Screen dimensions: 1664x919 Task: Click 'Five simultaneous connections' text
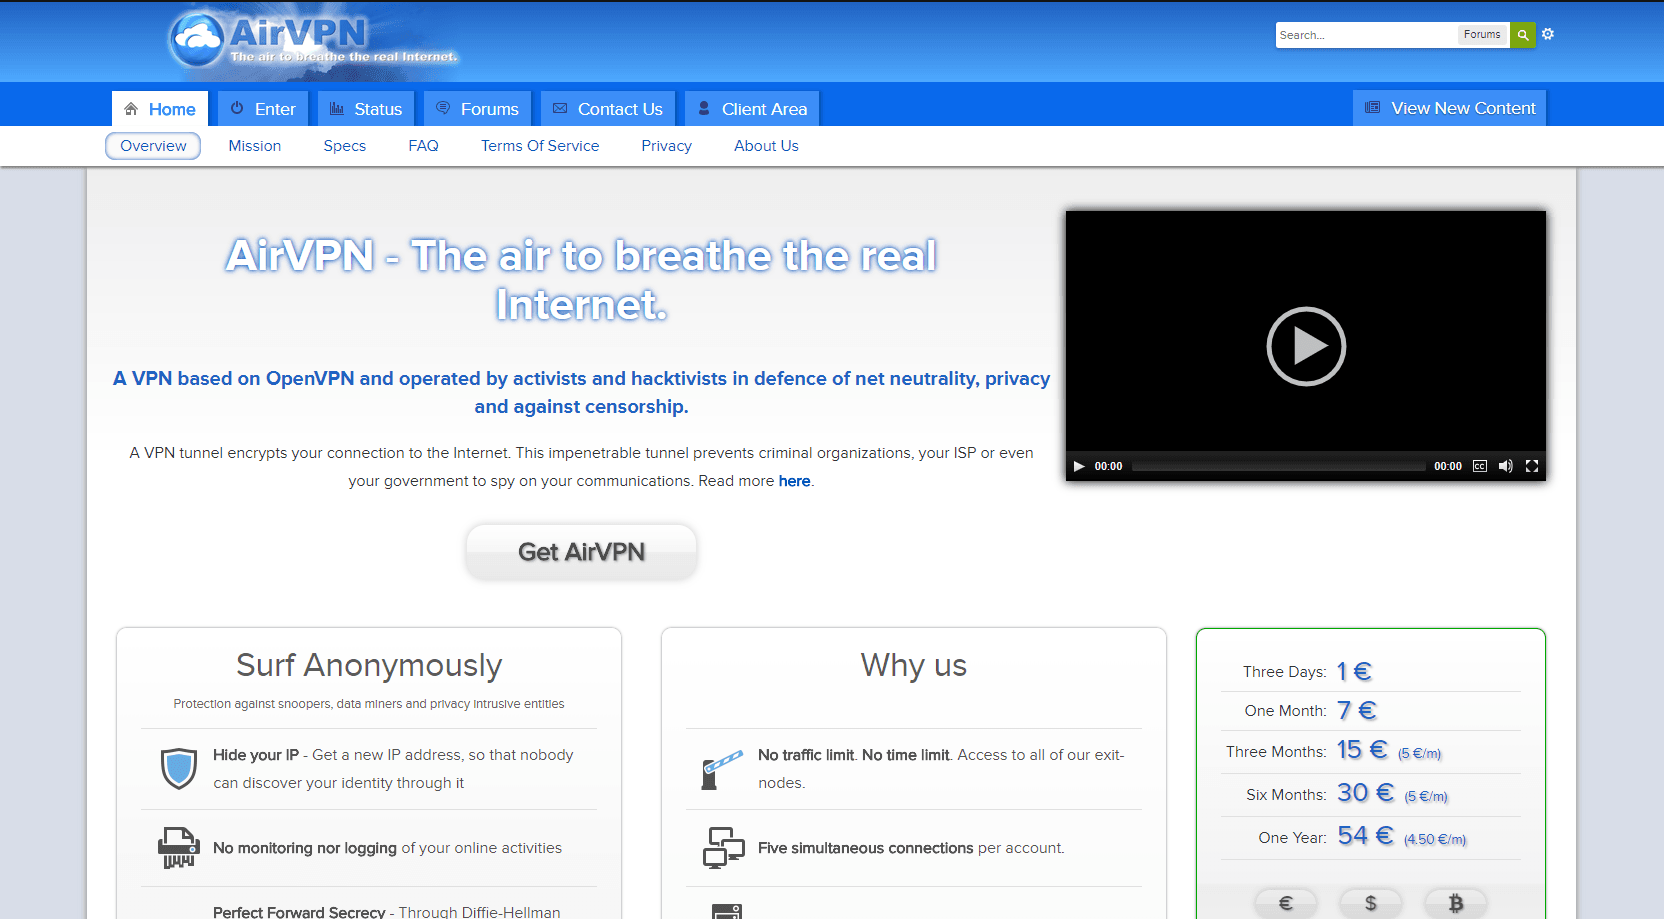click(x=865, y=848)
